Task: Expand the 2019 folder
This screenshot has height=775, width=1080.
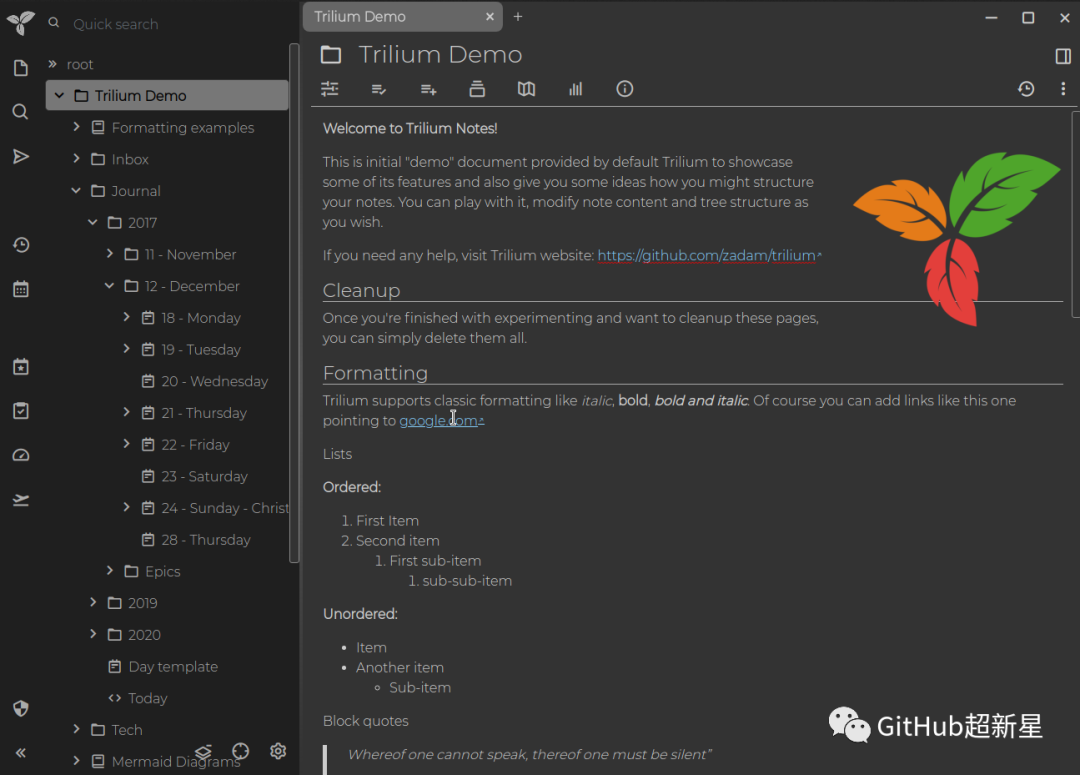Action: 93,602
